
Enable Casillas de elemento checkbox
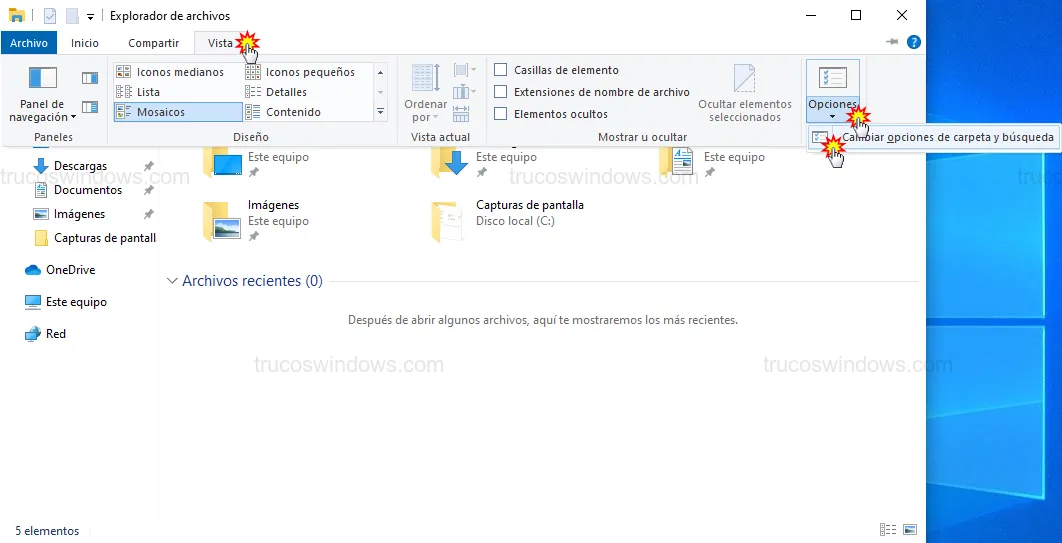pyautogui.click(x=501, y=70)
